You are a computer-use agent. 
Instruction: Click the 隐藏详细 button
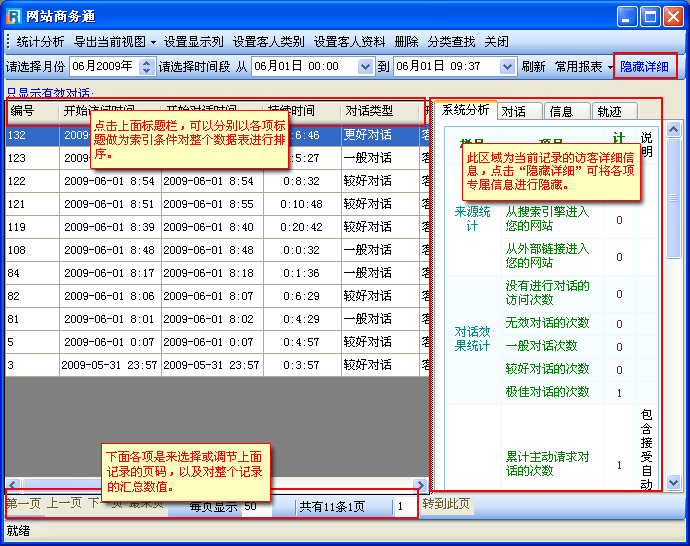[x=644, y=67]
